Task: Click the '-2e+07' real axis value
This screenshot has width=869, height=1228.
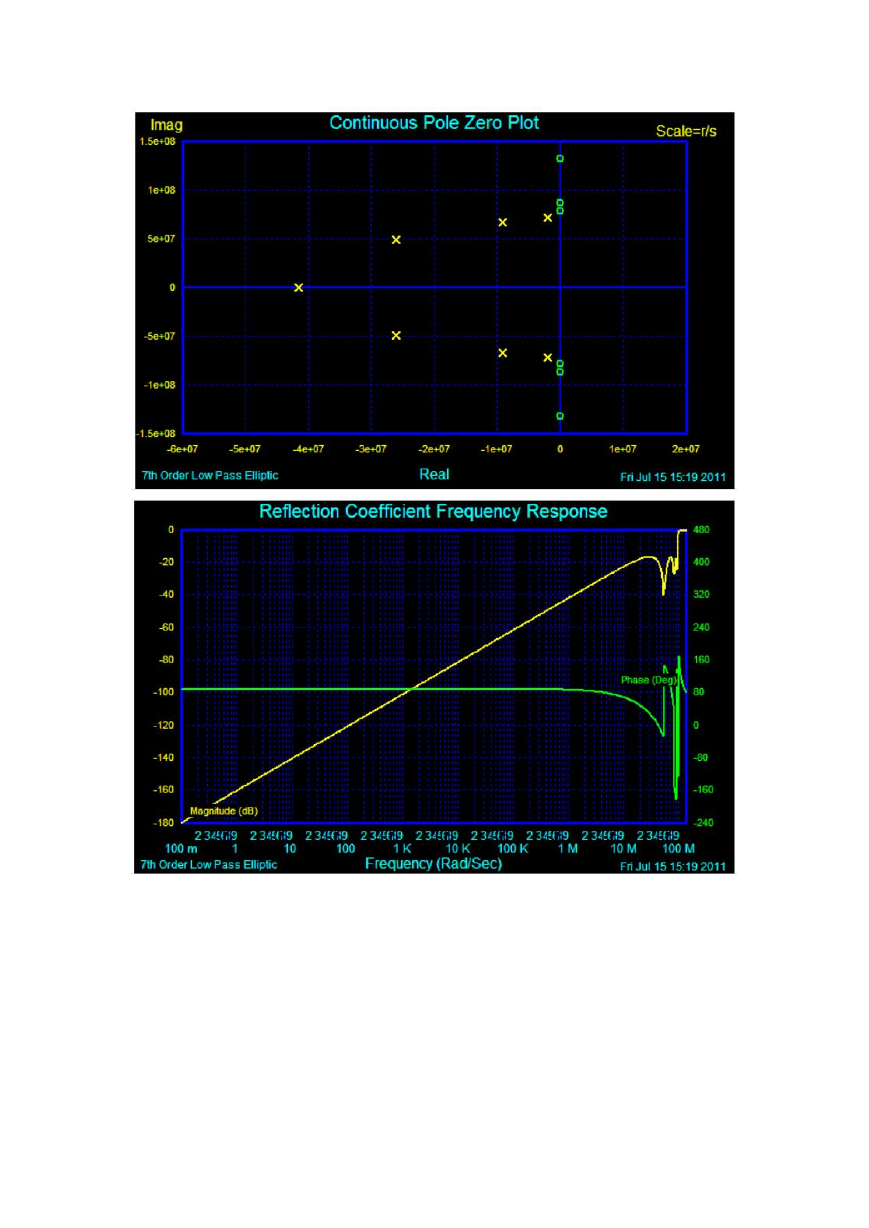Action: click(x=434, y=450)
